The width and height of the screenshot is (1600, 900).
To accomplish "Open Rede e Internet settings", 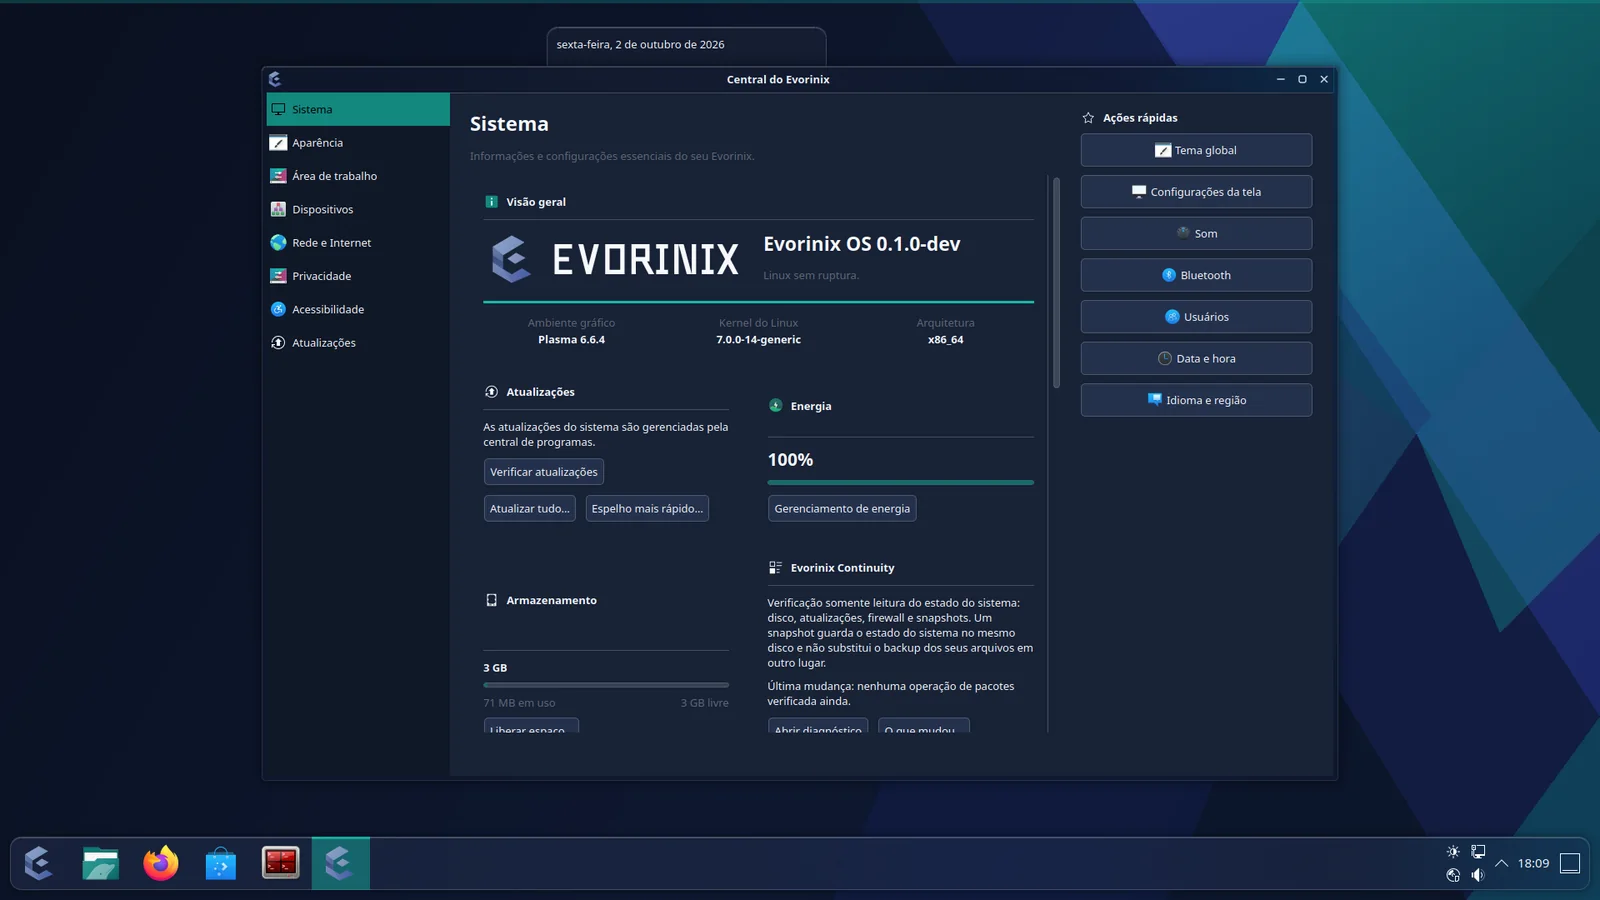I will pyautogui.click(x=358, y=243).
